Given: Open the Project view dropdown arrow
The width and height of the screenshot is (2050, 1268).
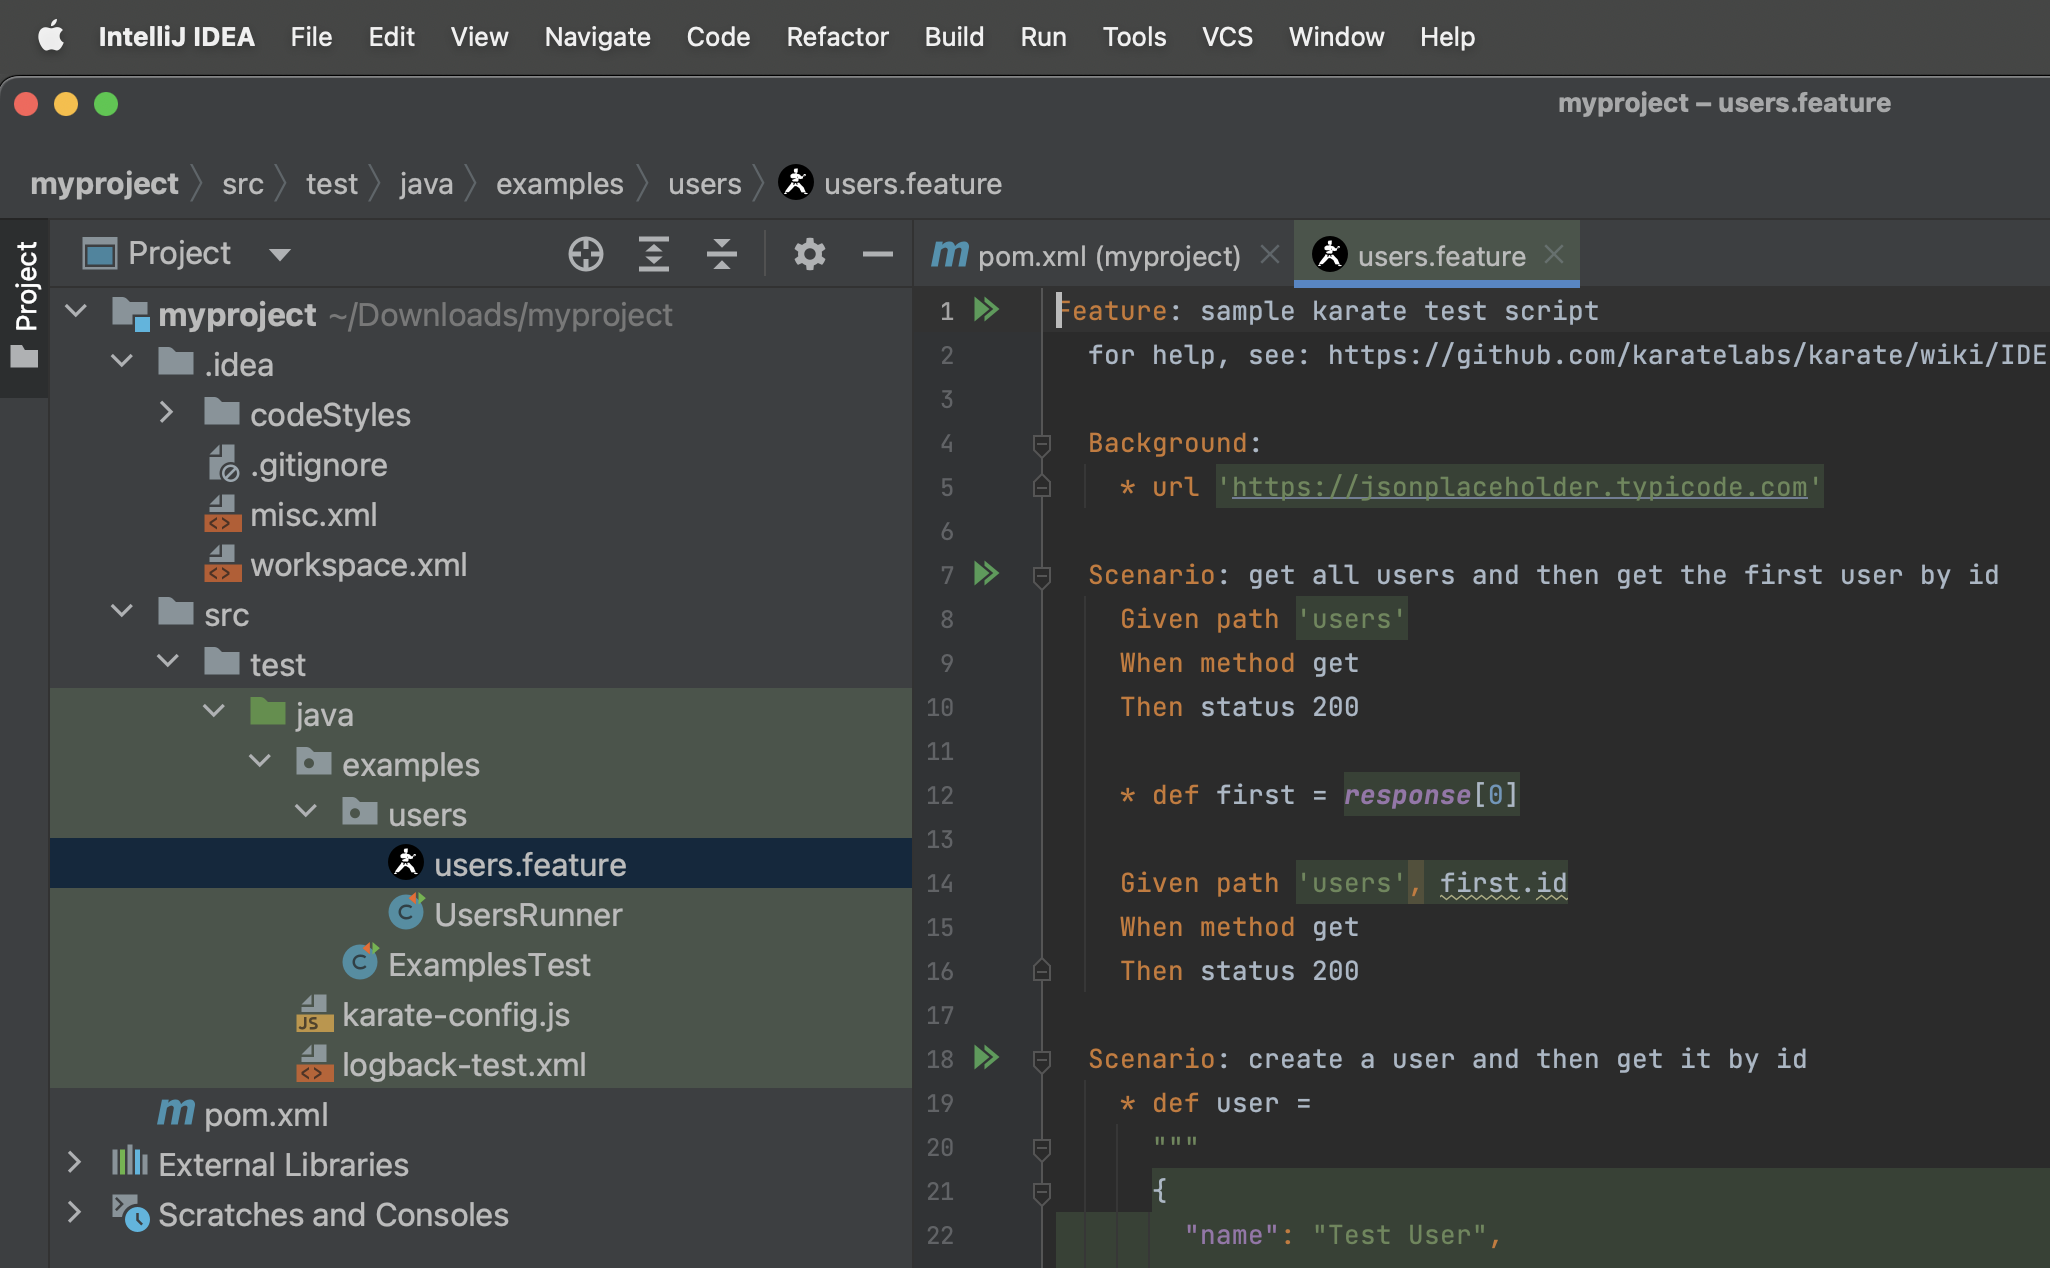Looking at the screenshot, I should [280, 255].
